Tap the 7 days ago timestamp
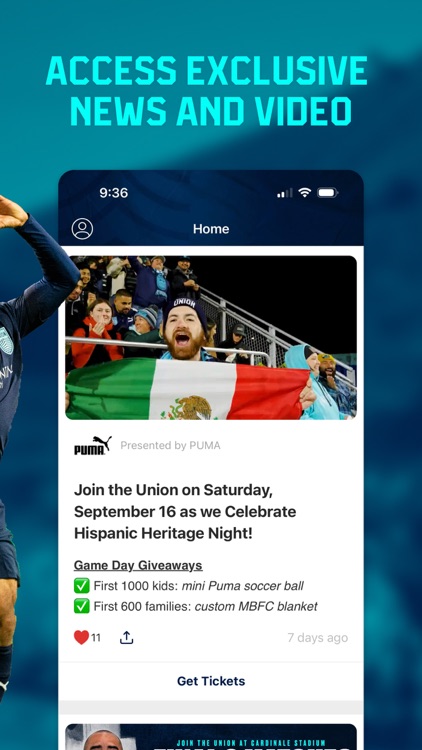Viewport: 422px width, 750px height. (x=318, y=638)
